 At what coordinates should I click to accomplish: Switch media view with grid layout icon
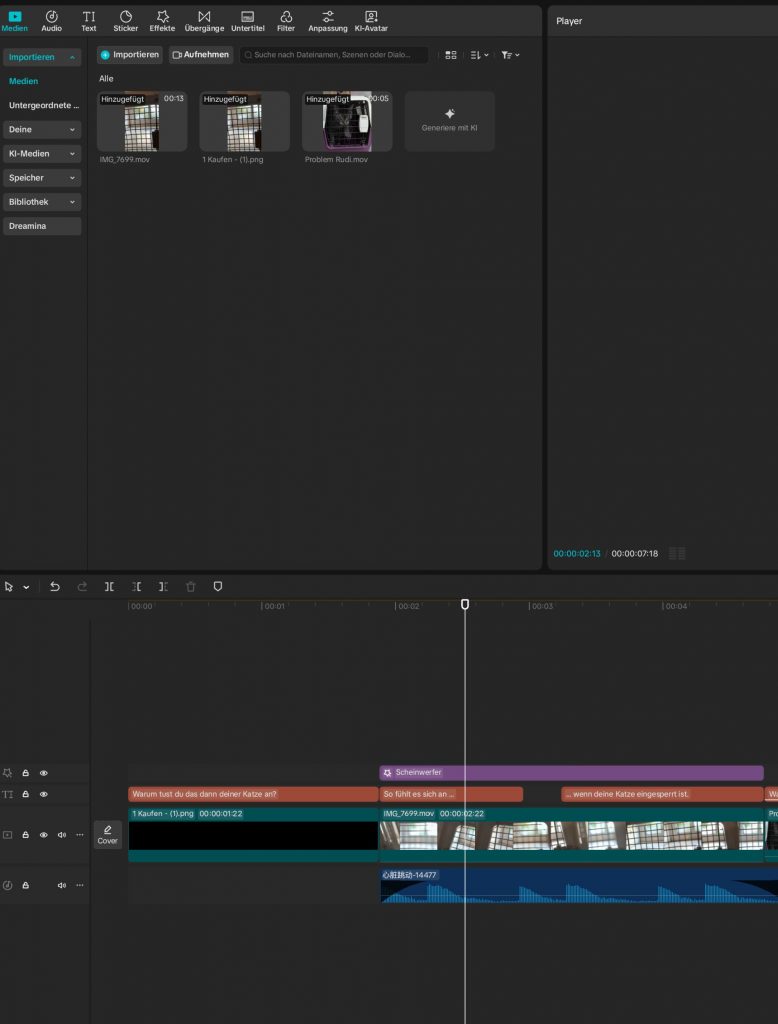tap(451, 55)
